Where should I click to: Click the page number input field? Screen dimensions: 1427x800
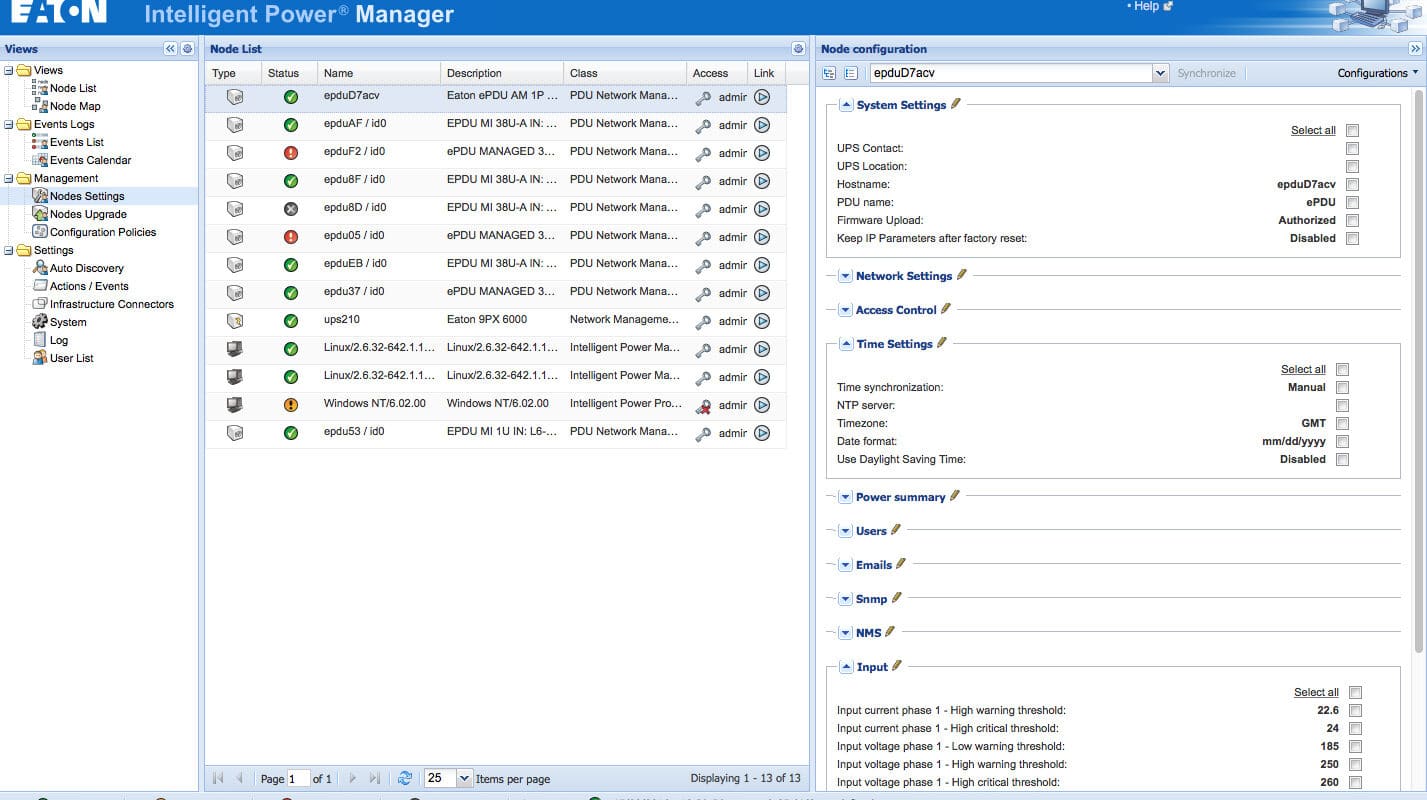coord(298,778)
